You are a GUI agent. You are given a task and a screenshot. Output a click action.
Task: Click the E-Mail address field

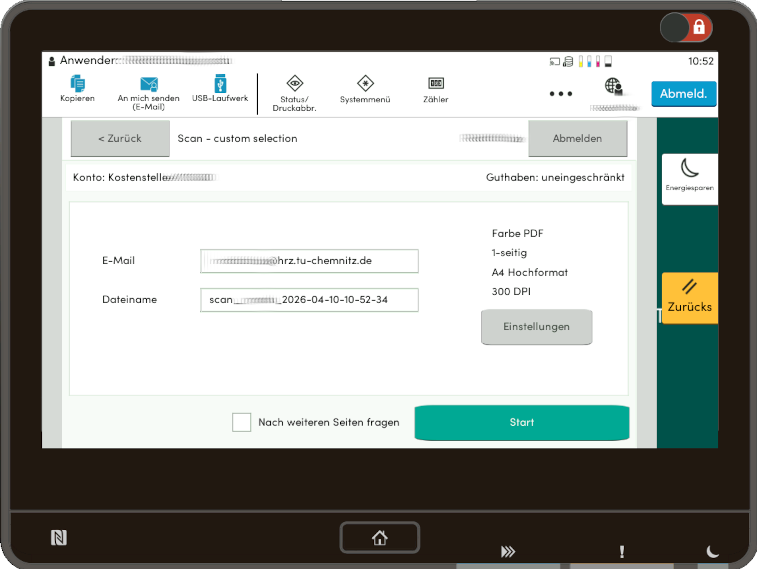[x=309, y=261]
